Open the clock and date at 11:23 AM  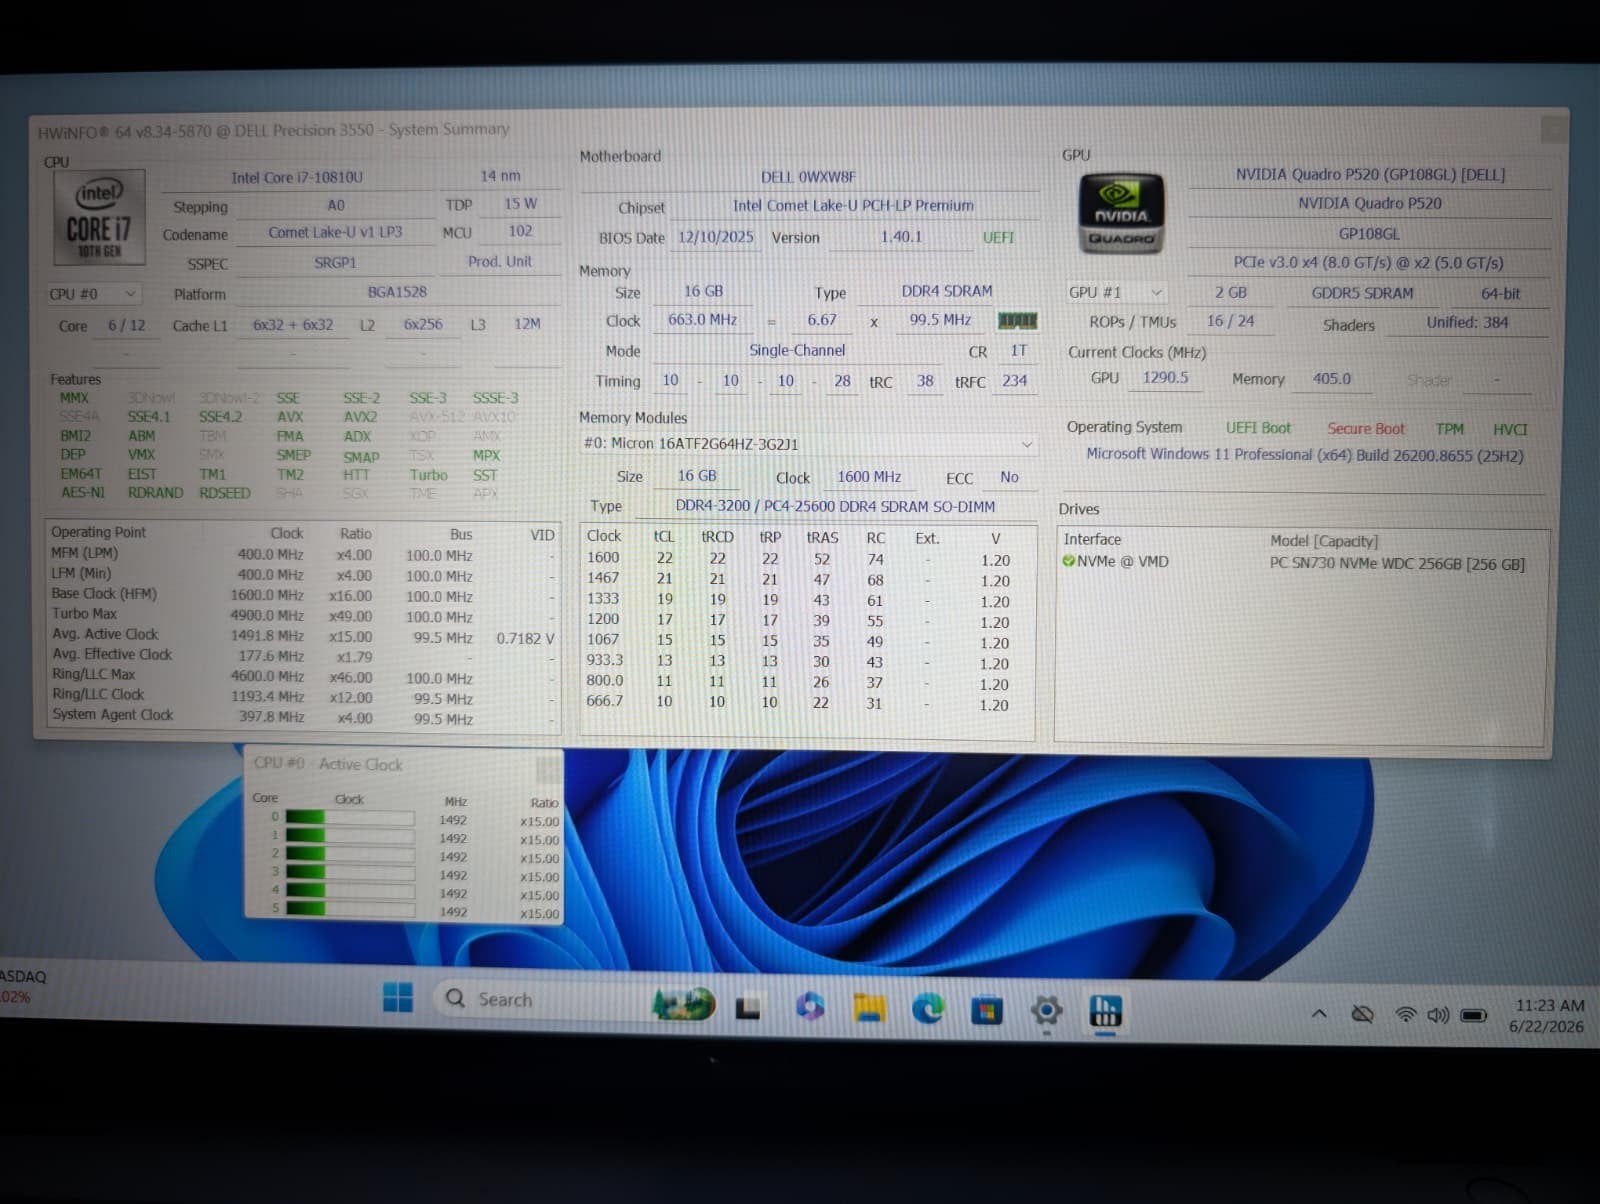click(1548, 1016)
